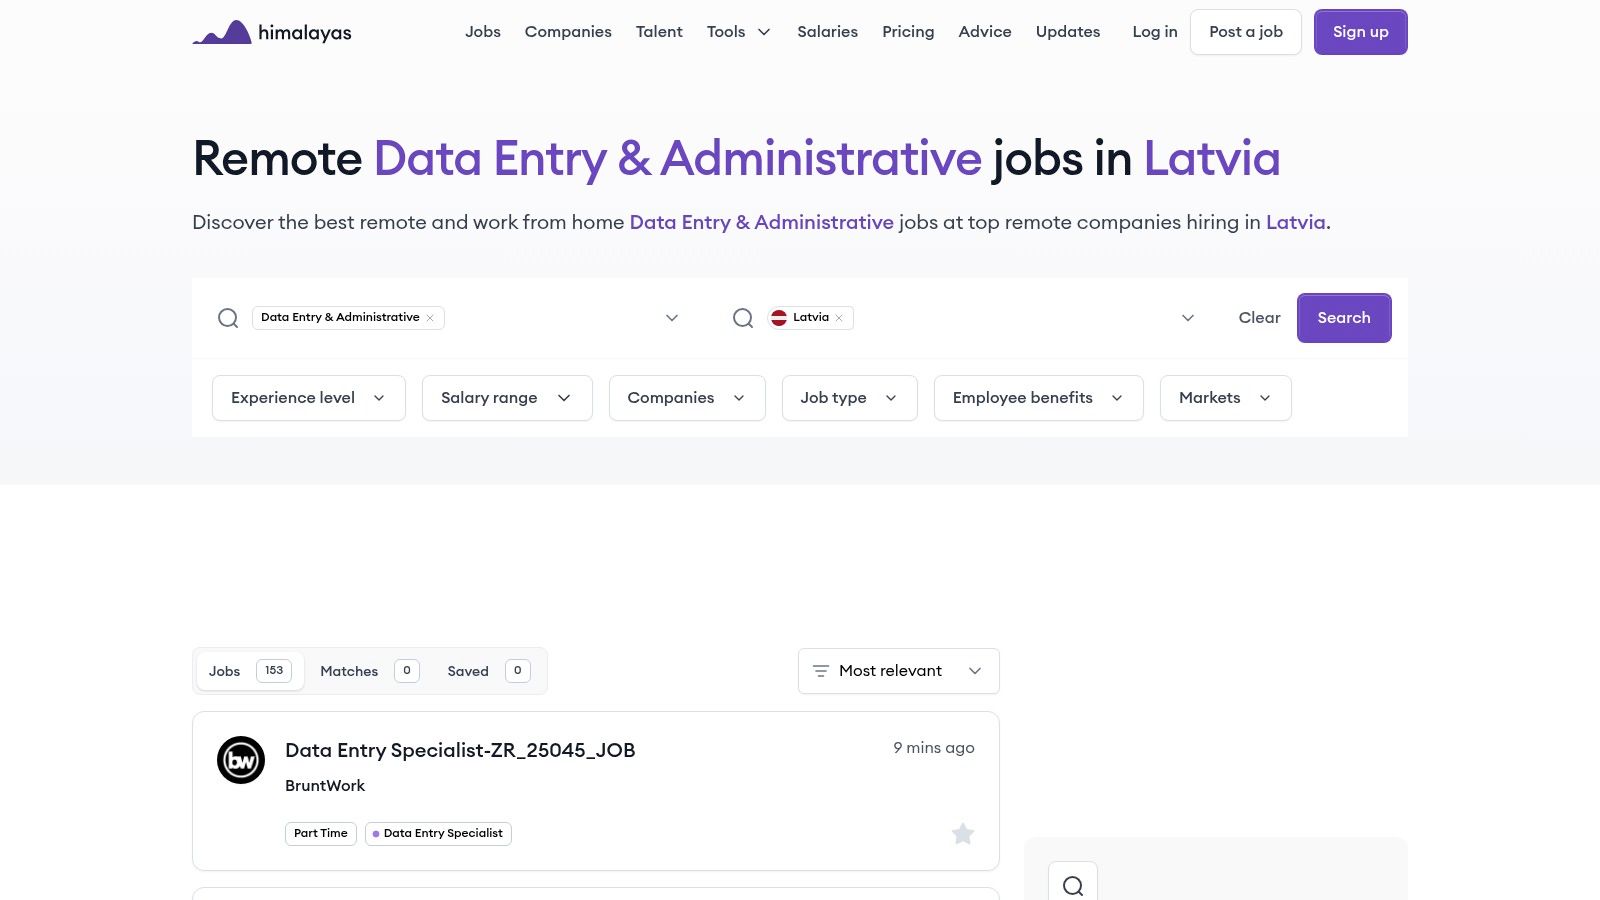Click the Log in link
Screen dimensions: 1600x900
pos(1155,32)
